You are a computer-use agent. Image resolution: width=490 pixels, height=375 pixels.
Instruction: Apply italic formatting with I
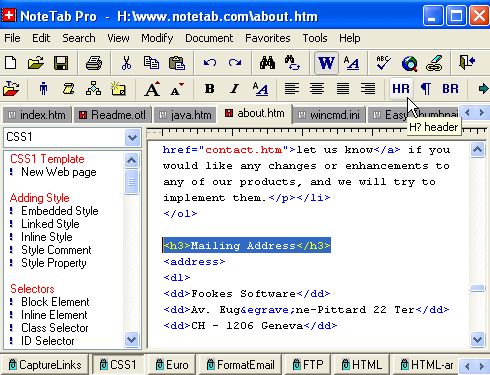(x=235, y=89)
